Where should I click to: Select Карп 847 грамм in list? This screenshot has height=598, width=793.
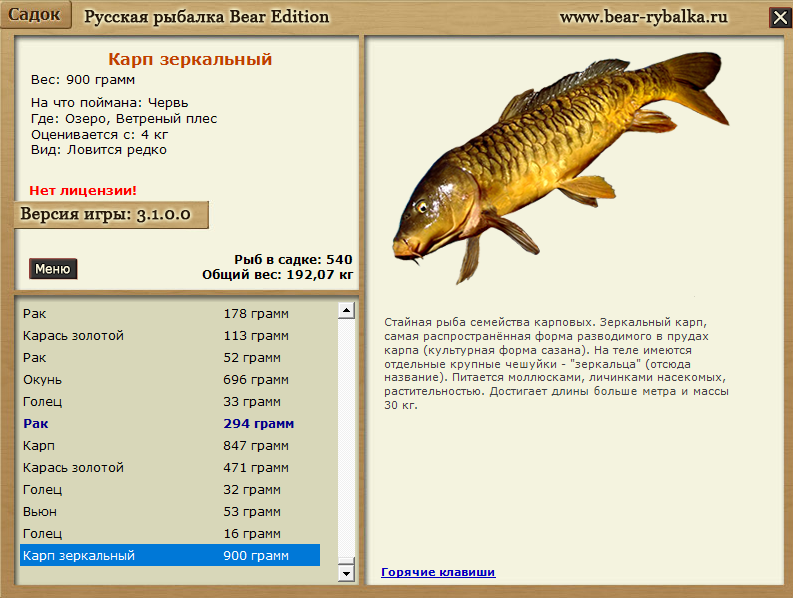(x=170, y=445)
